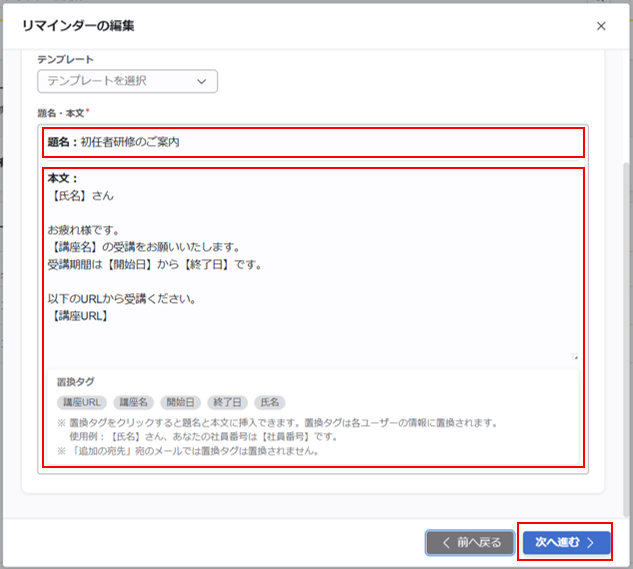
Task: Click the 置換タグ heading label
Action: (x=75, y=382)
